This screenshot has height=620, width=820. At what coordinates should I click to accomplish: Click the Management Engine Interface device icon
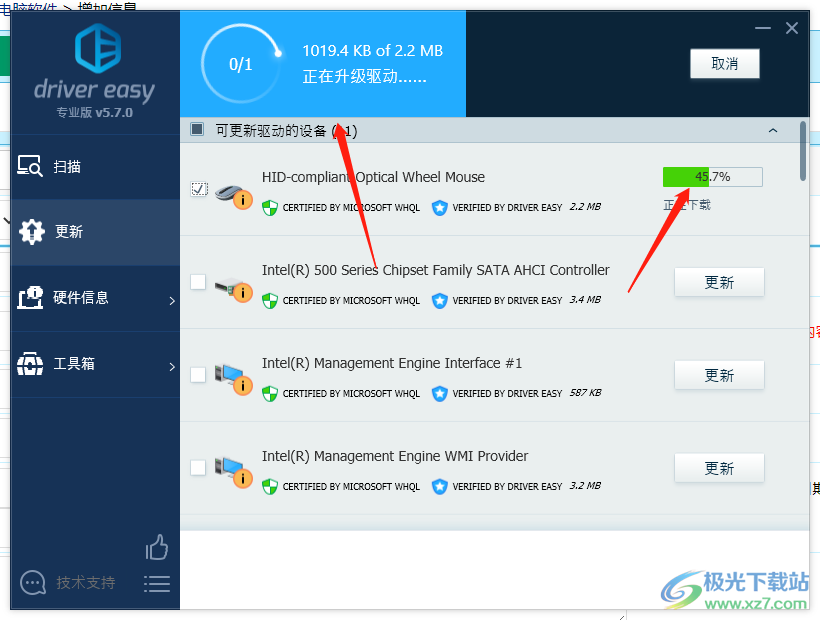pos(233,382)
